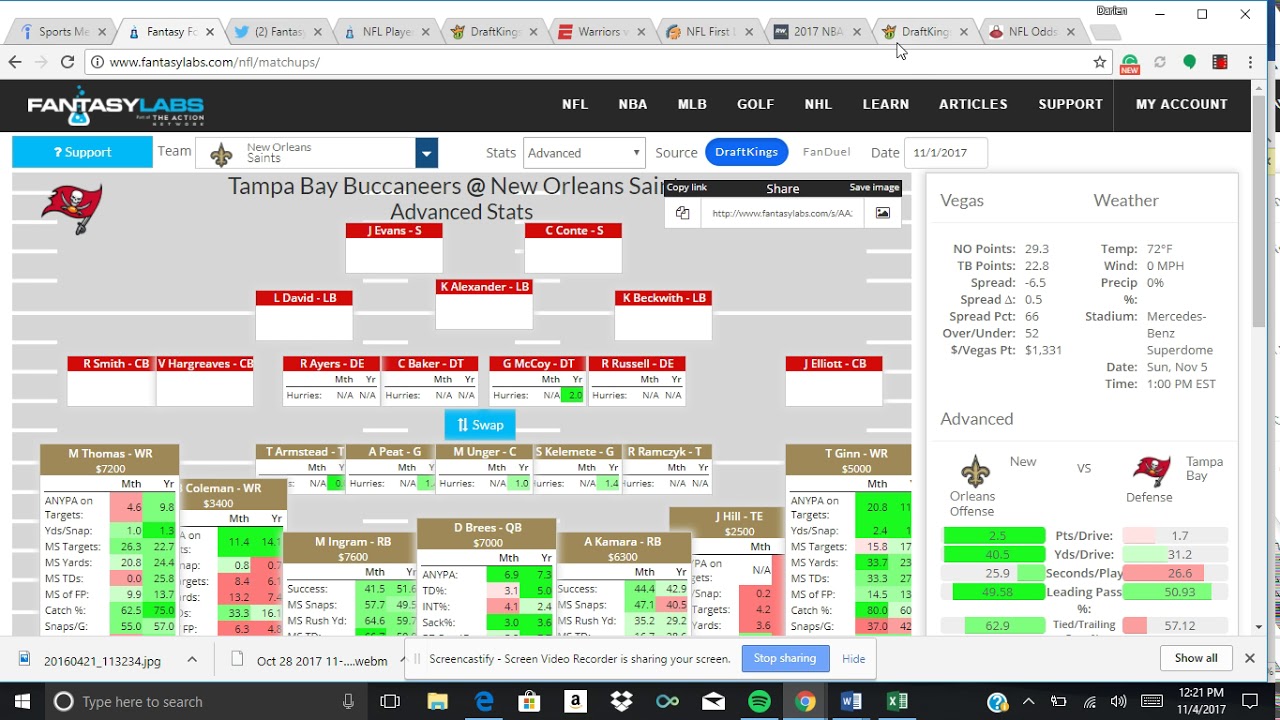This screenshot has width=1280, height=720.
Task: Open the ARTICLES menu
Action: pyautogui.click(x=973, y=104)
